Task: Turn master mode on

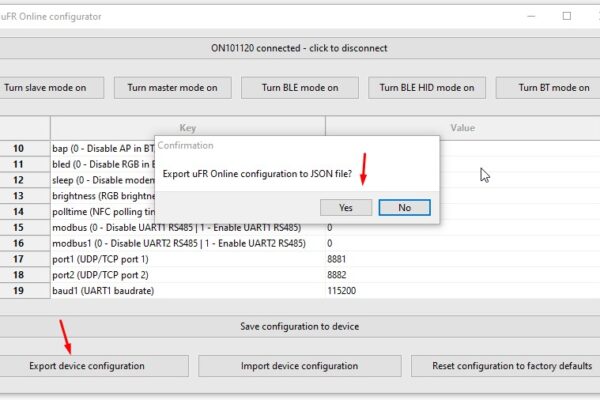Action: coord(173,88)
